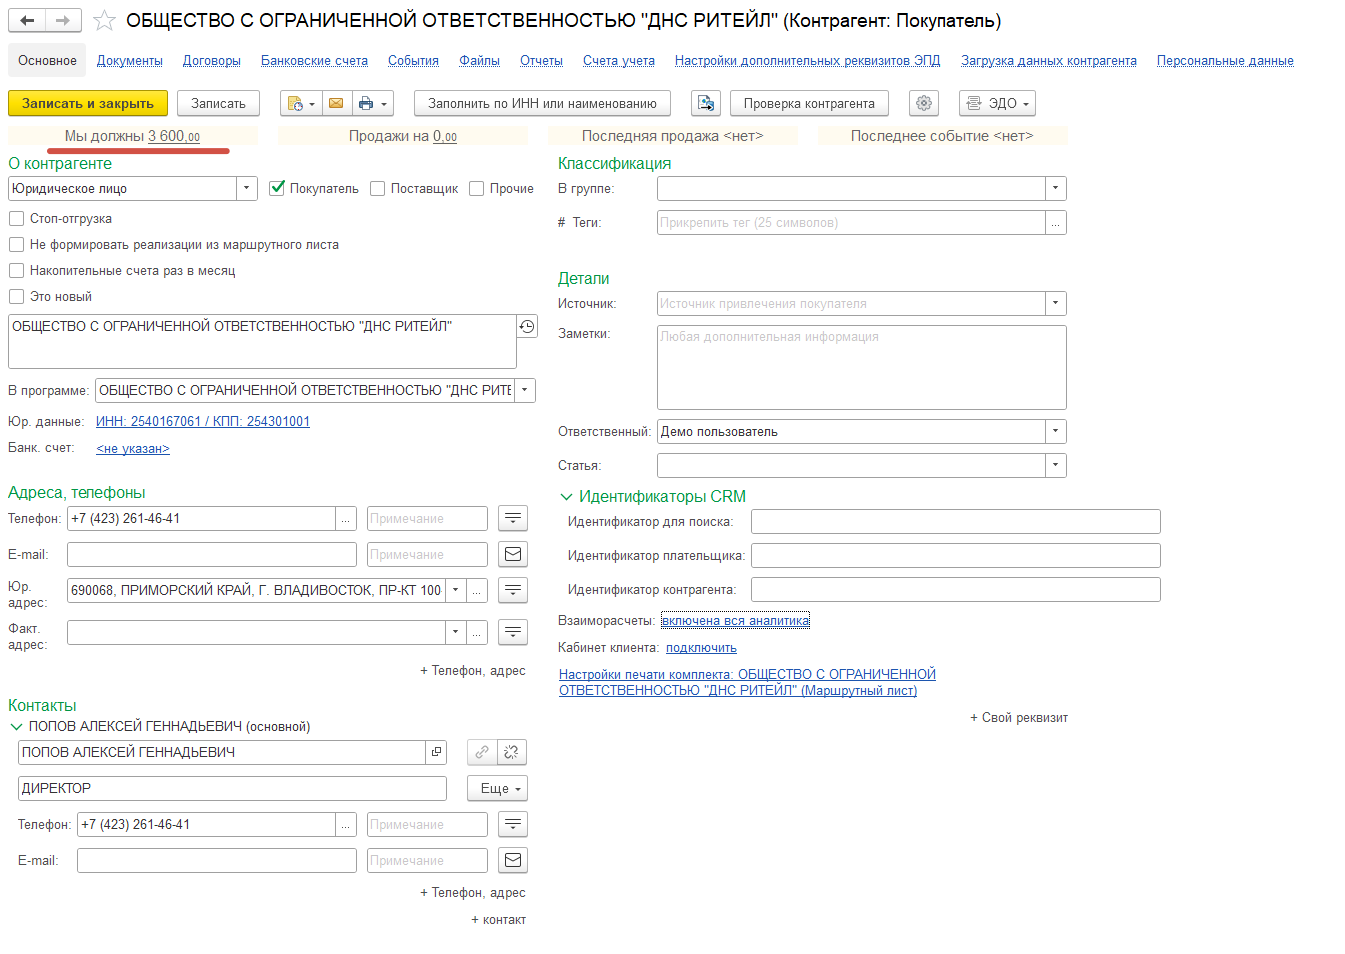Open the name history clock icon
1345x954 pixels.
527,326
